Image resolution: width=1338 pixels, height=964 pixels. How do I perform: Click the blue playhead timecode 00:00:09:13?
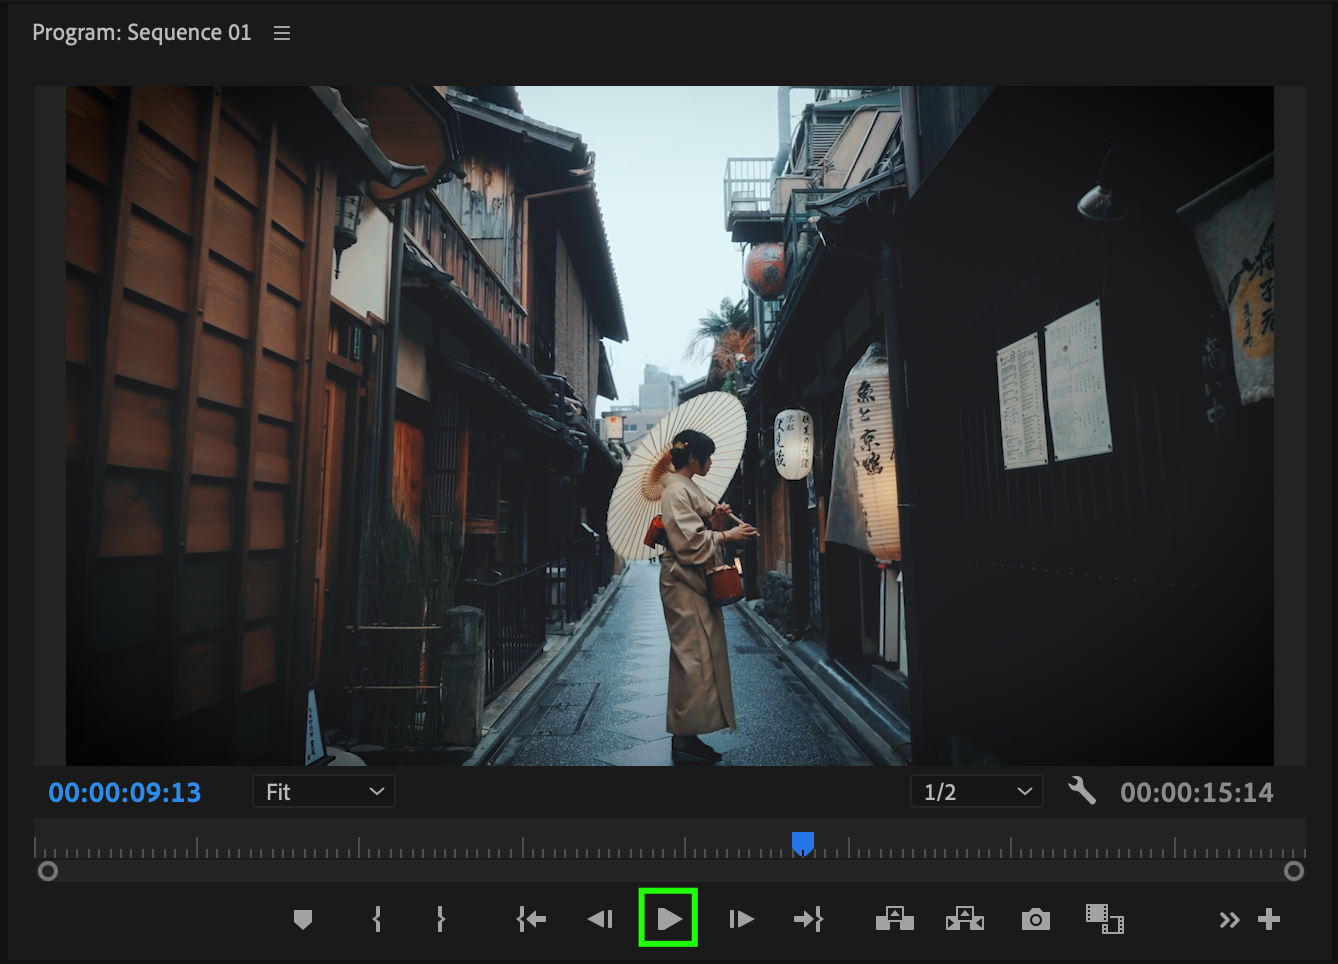coord(125,792)
